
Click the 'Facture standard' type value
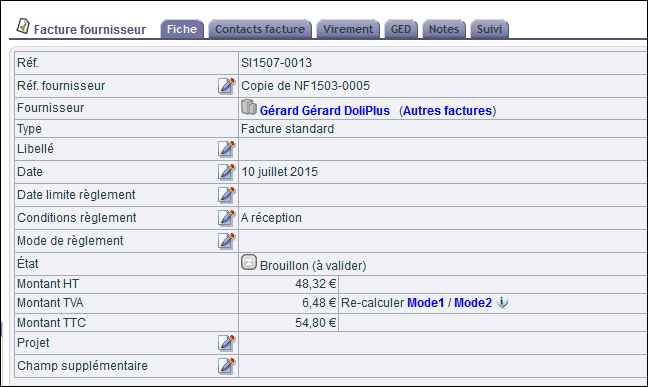tap(288, 129)
